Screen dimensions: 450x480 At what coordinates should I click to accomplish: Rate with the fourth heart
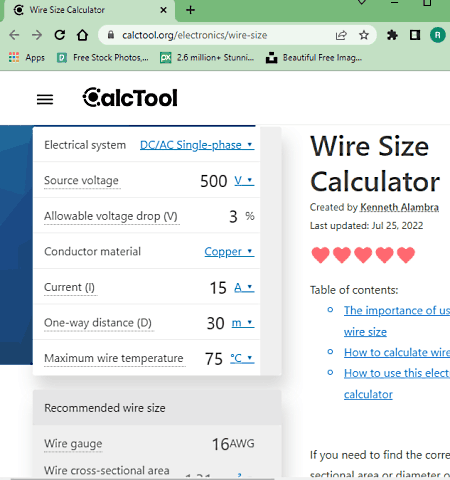(385, 255)
